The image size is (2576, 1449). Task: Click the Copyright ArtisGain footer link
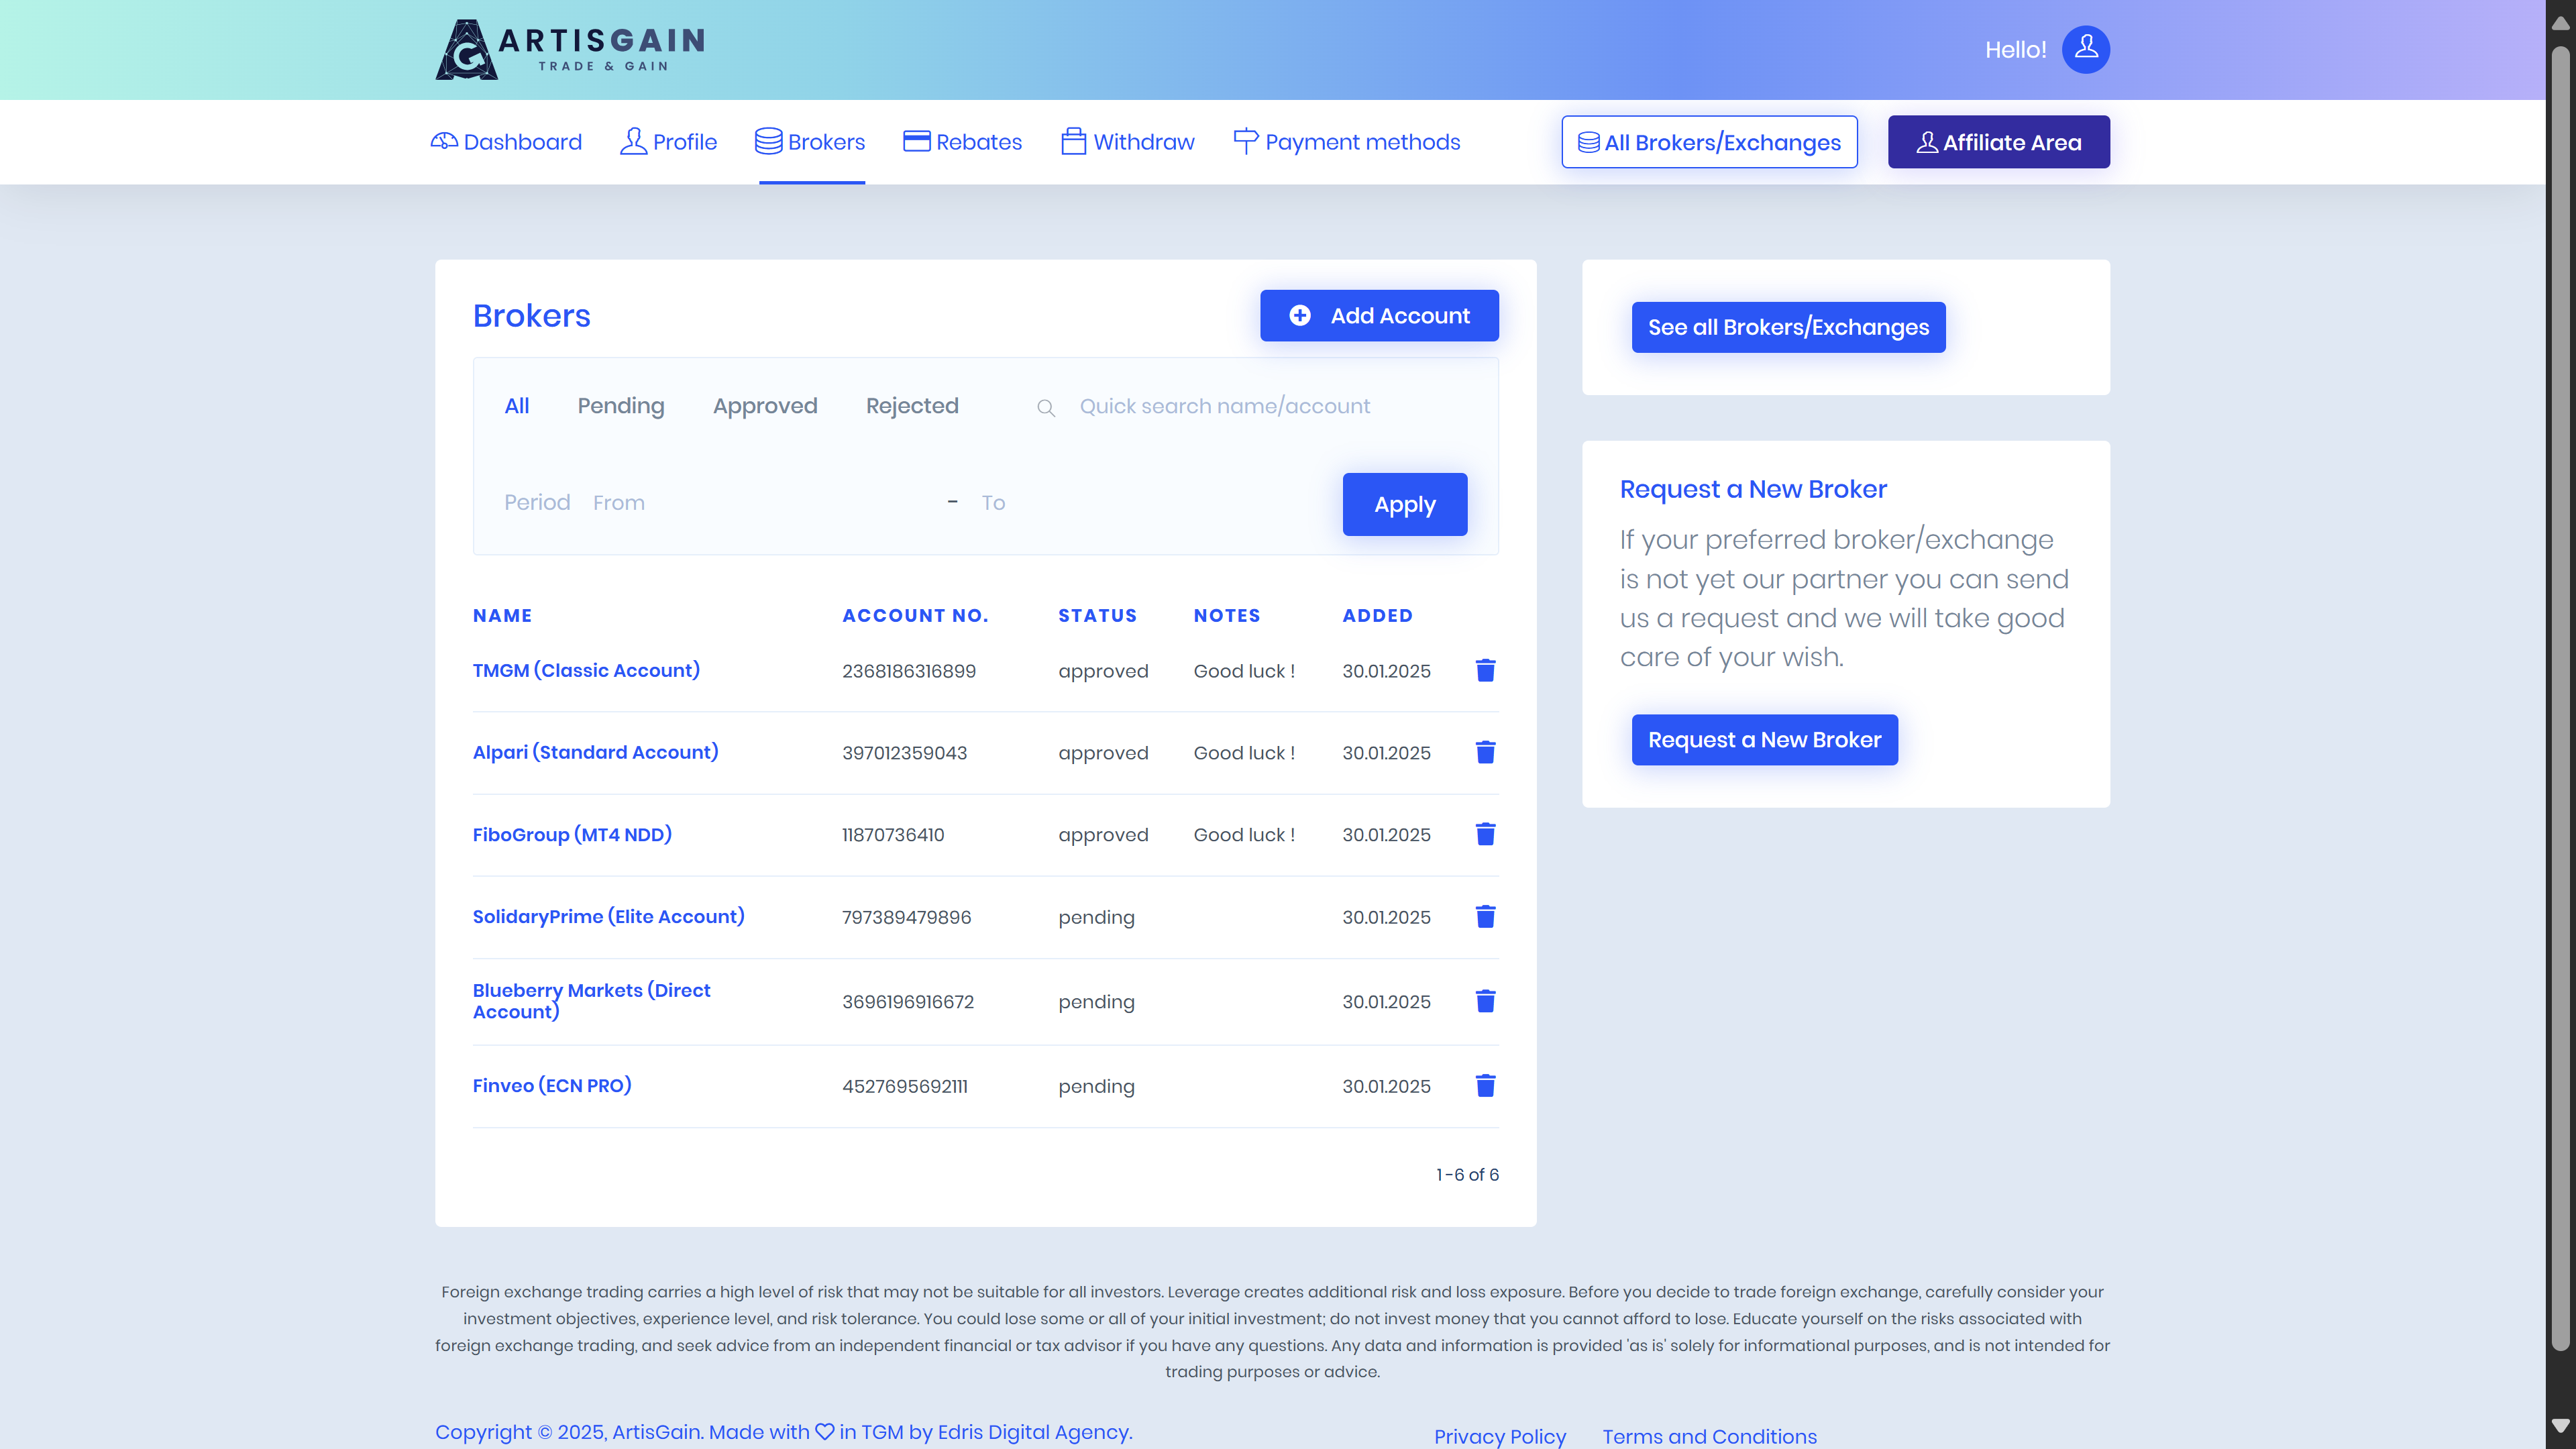tap(783, 1432)
